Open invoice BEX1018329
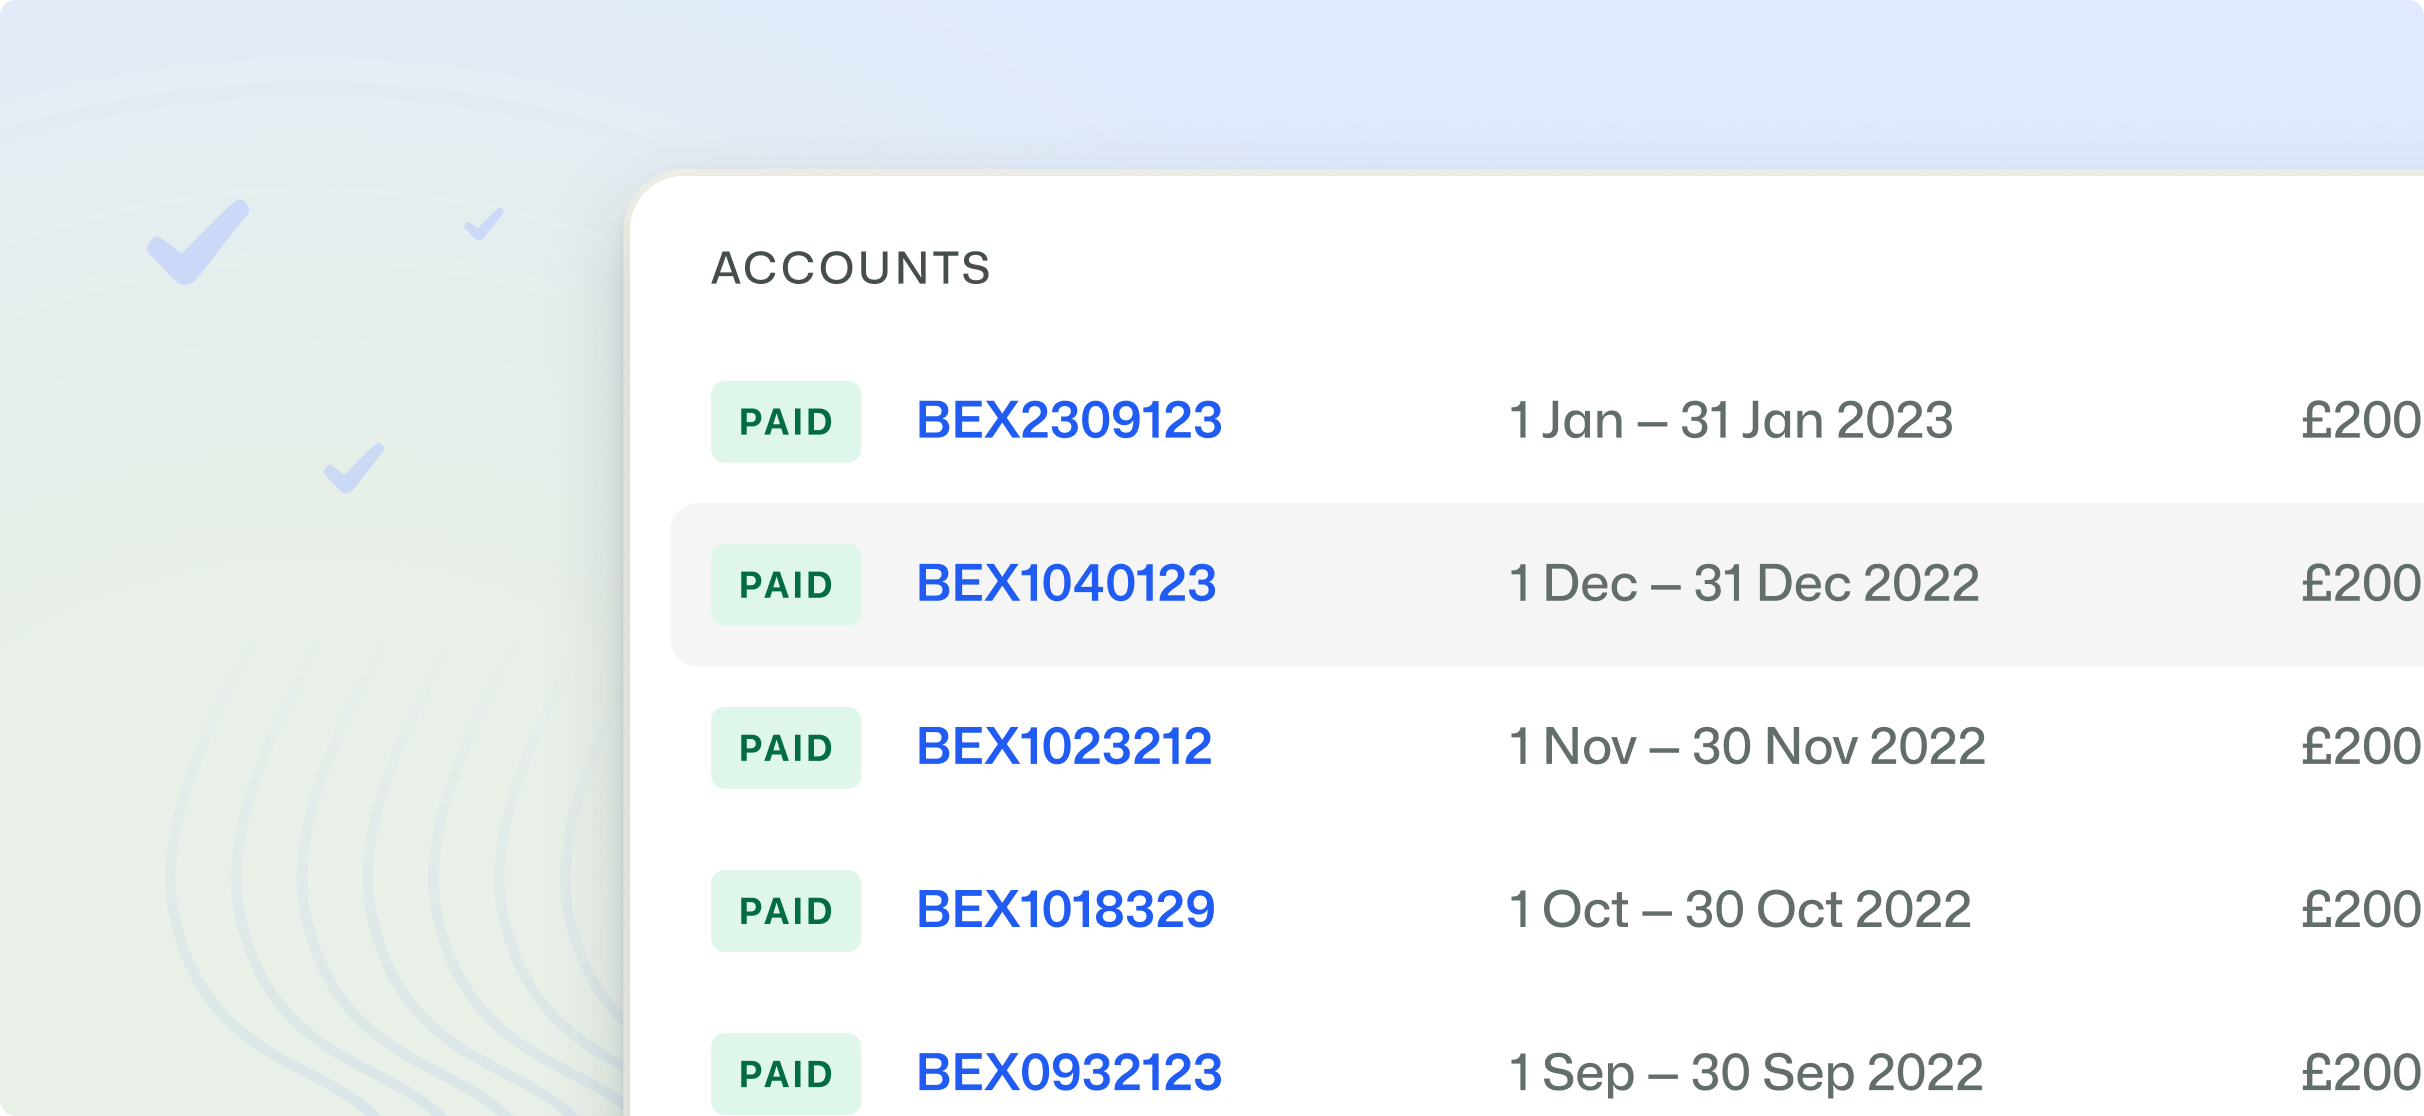 1065,910
